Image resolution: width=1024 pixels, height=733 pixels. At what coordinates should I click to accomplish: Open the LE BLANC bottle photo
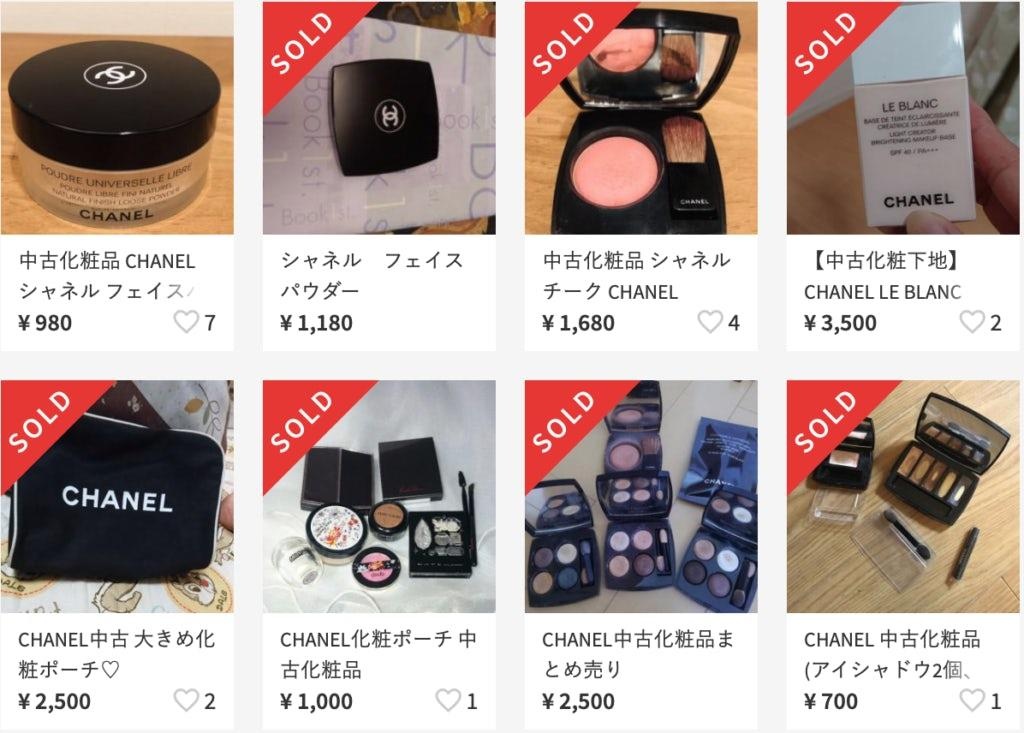pos(903,118)
